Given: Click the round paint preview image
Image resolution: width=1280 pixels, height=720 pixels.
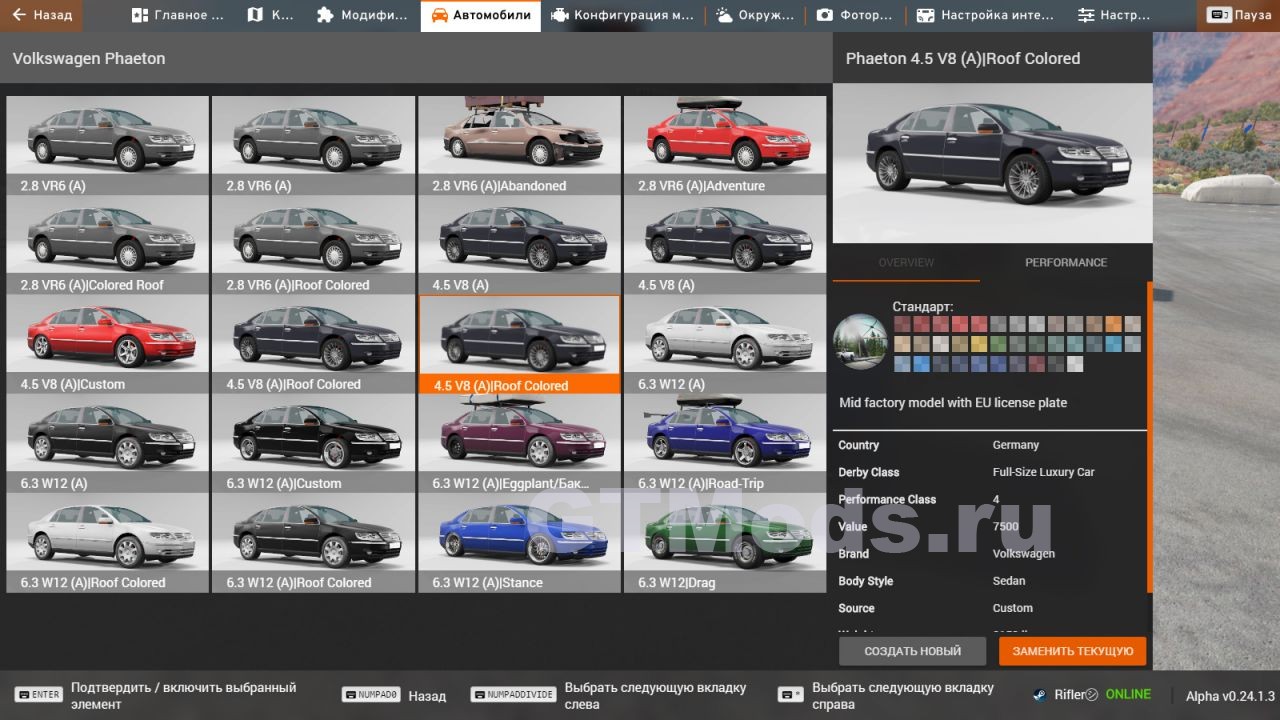Looking at the screenshot, I should 860,341.
